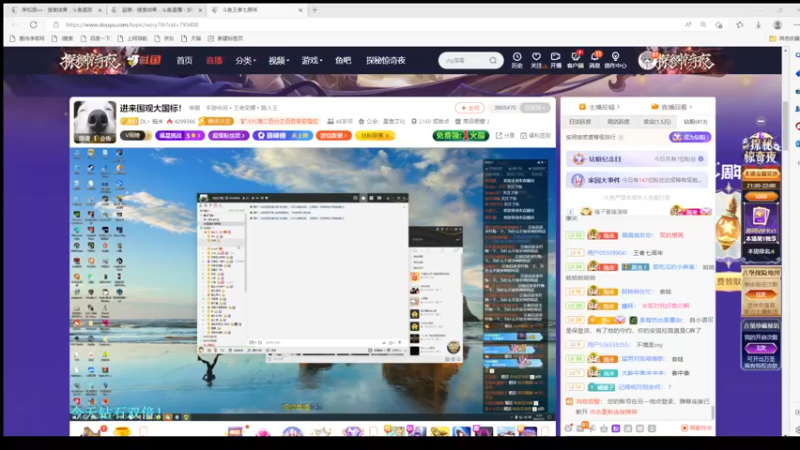Open the 关注 heart icon in header
The image size is (800, 450).
[x=536, y=57]
